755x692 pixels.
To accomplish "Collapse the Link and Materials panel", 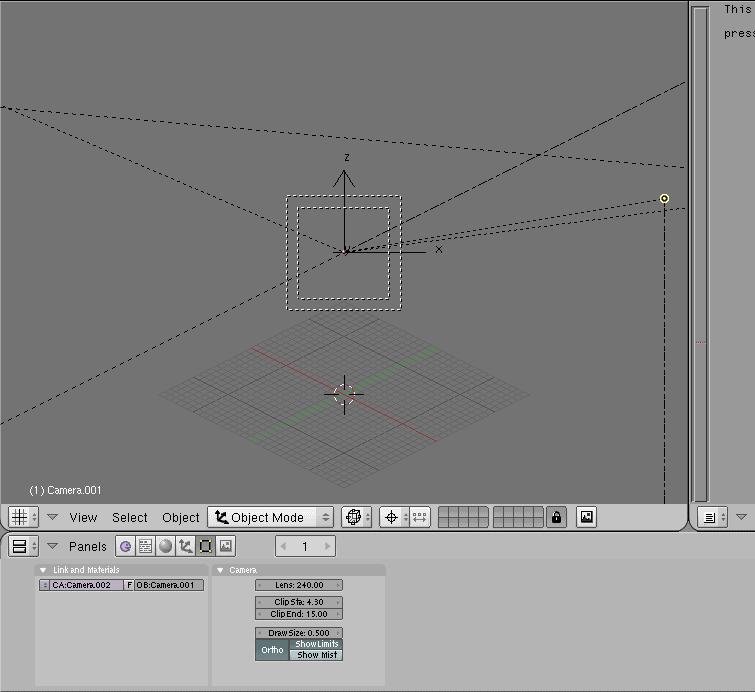I will (43, 570).
